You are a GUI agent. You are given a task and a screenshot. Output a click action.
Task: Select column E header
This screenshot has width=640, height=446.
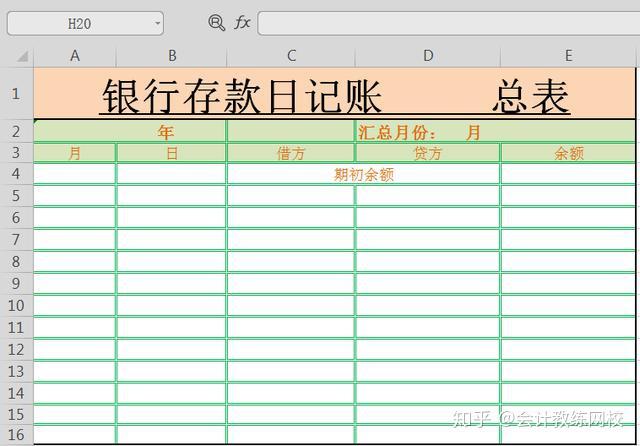[x=568, y=56]
